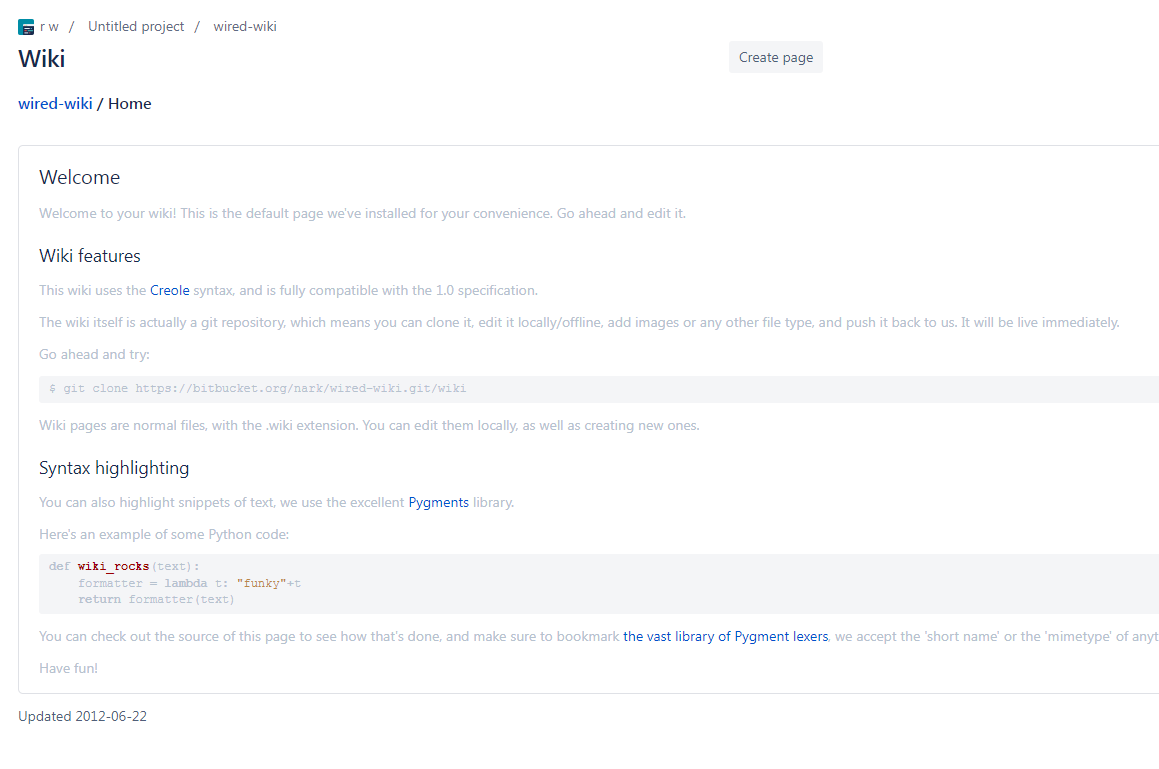
Task: Click 'Go ahead and try:' text
Action: (94, 354)
